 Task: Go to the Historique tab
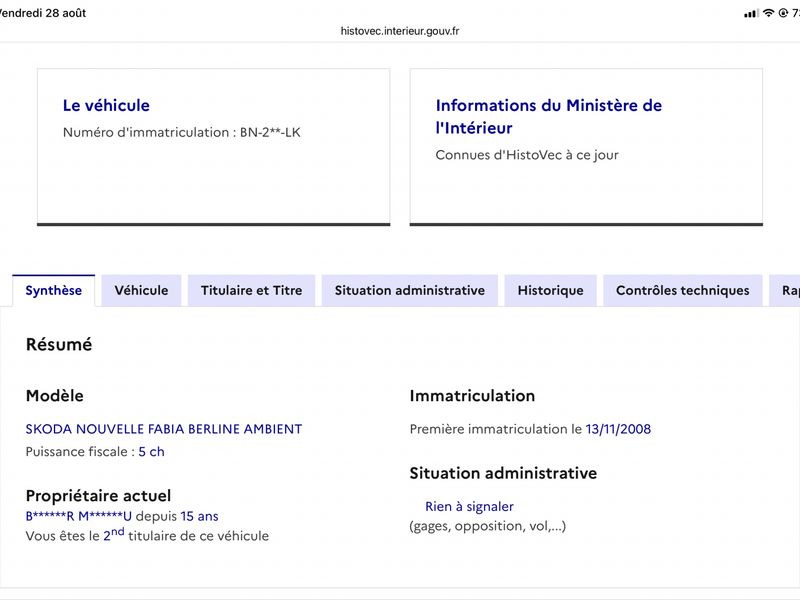click(551, 290)
